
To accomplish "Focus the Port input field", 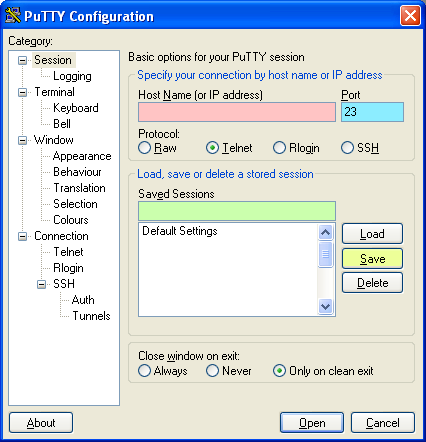I will coord(372,112).
